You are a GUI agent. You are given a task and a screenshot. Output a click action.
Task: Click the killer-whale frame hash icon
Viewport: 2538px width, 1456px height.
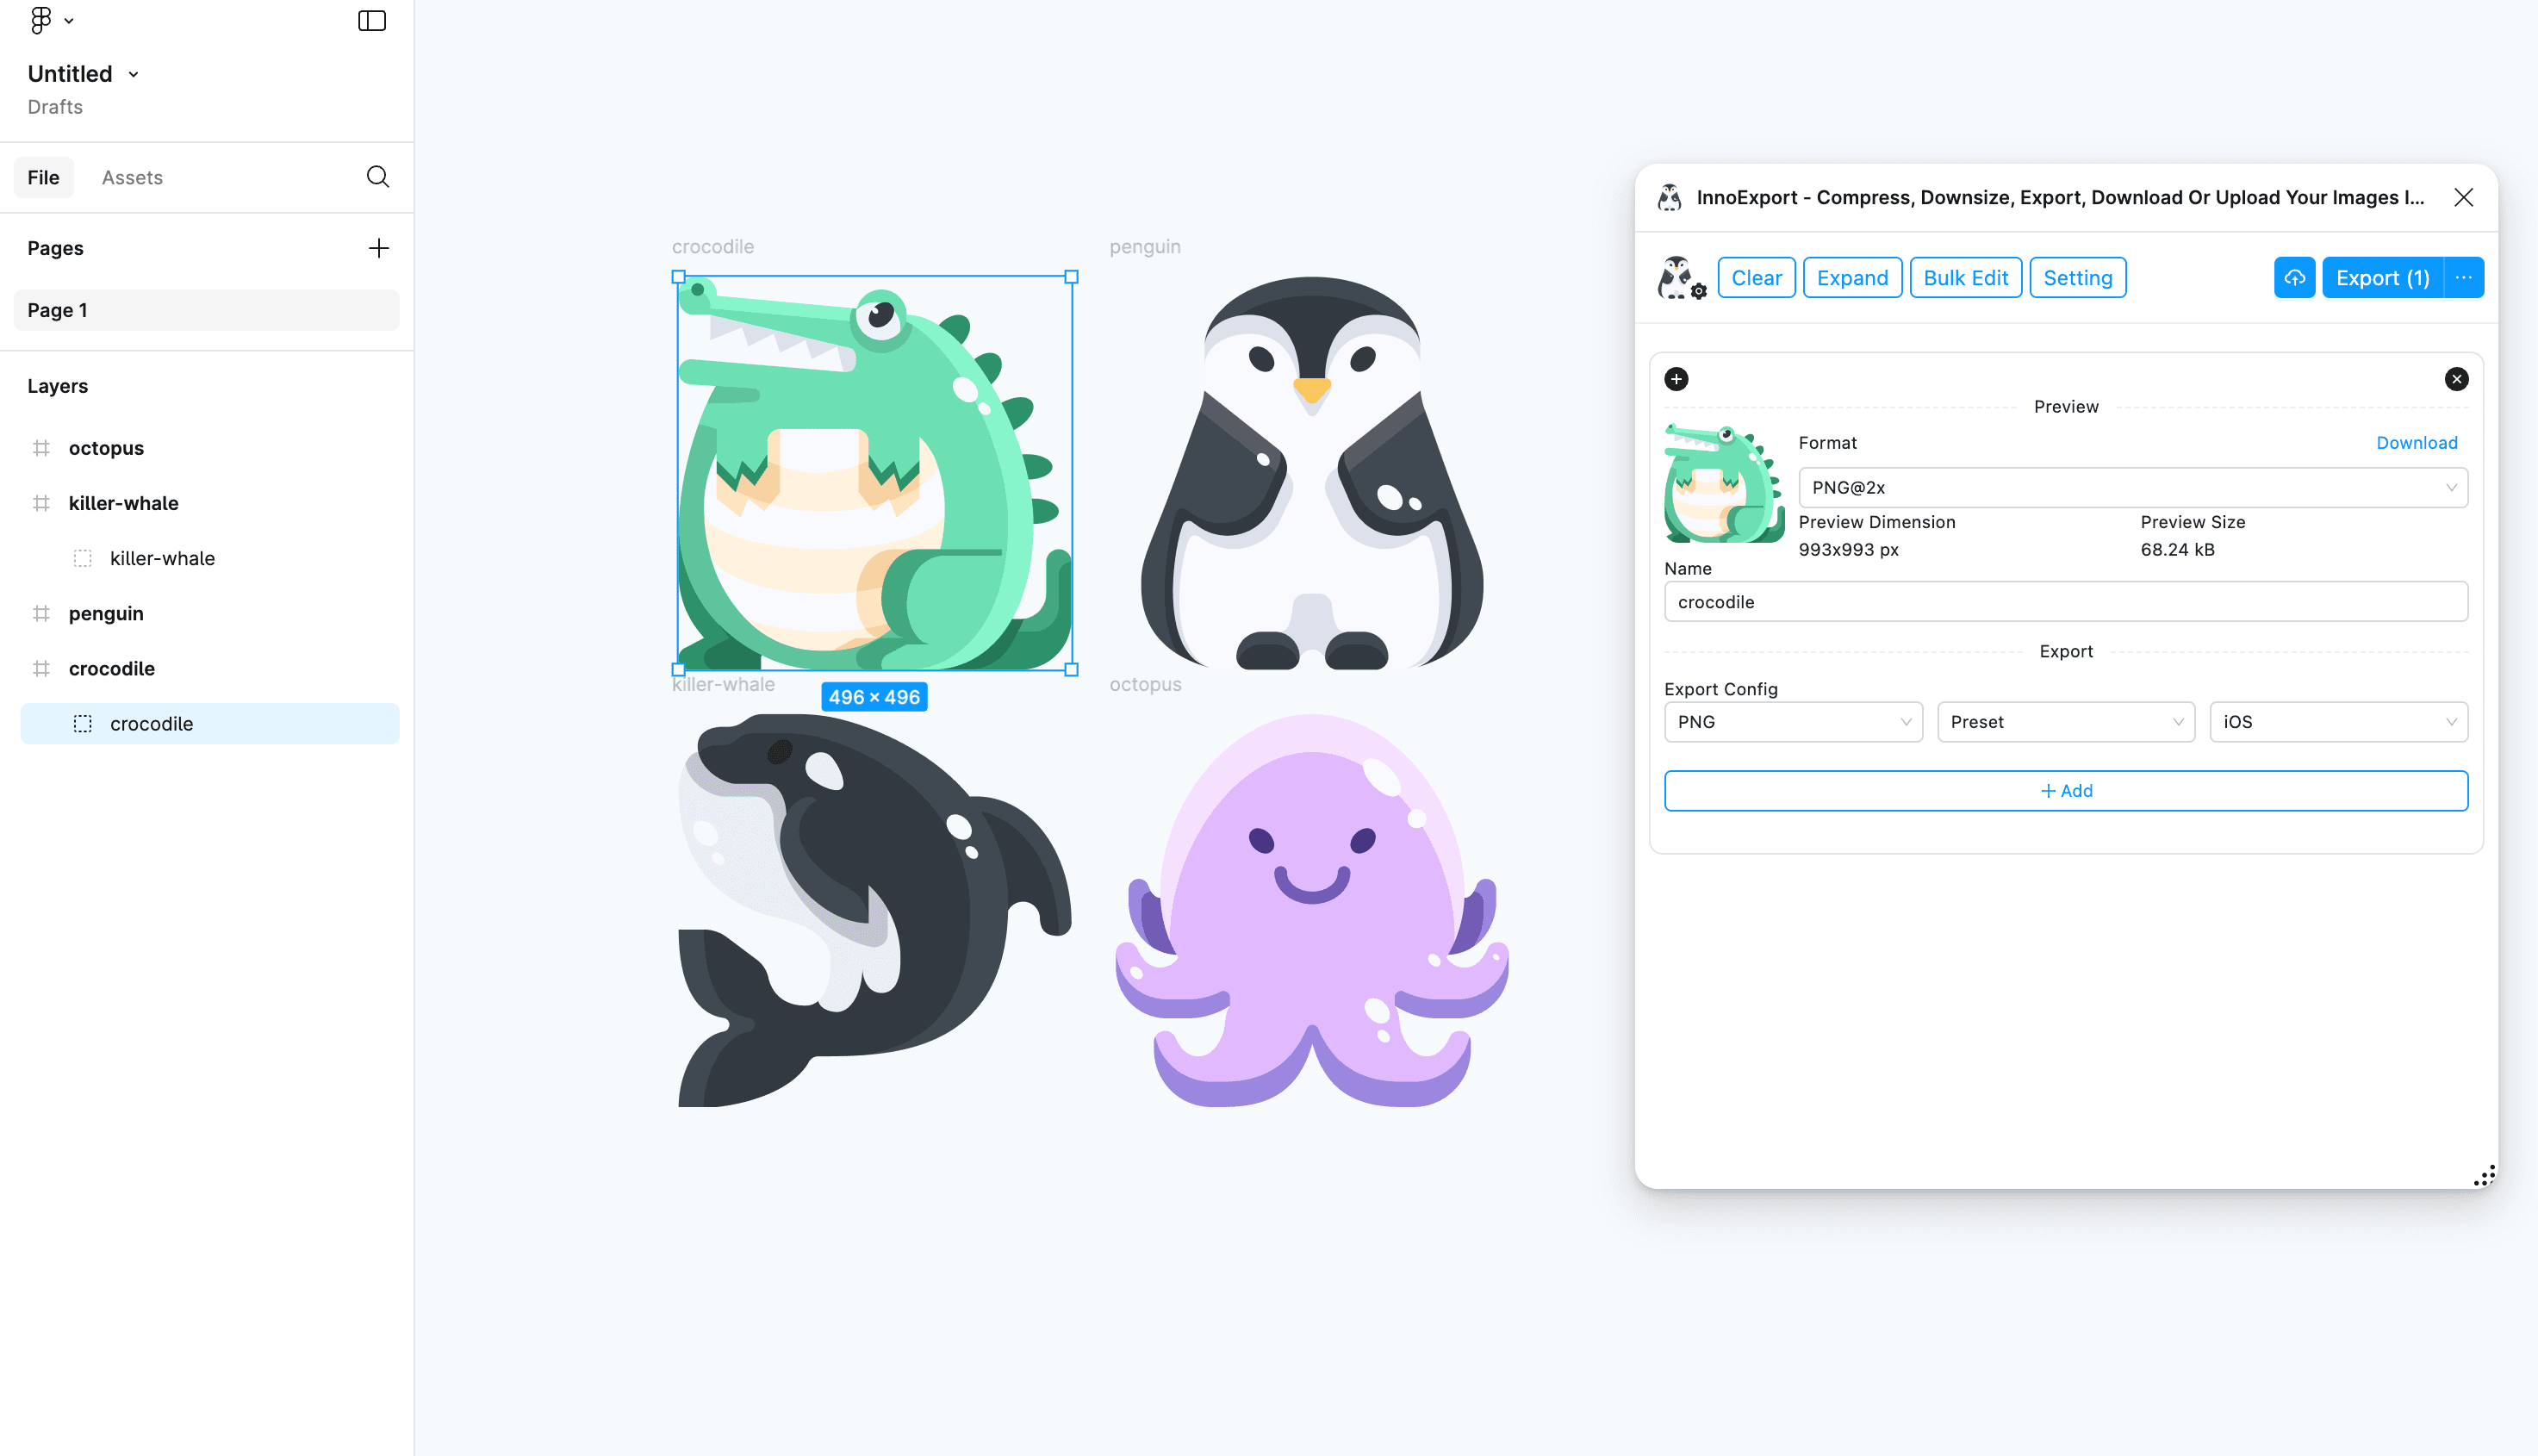41,503
